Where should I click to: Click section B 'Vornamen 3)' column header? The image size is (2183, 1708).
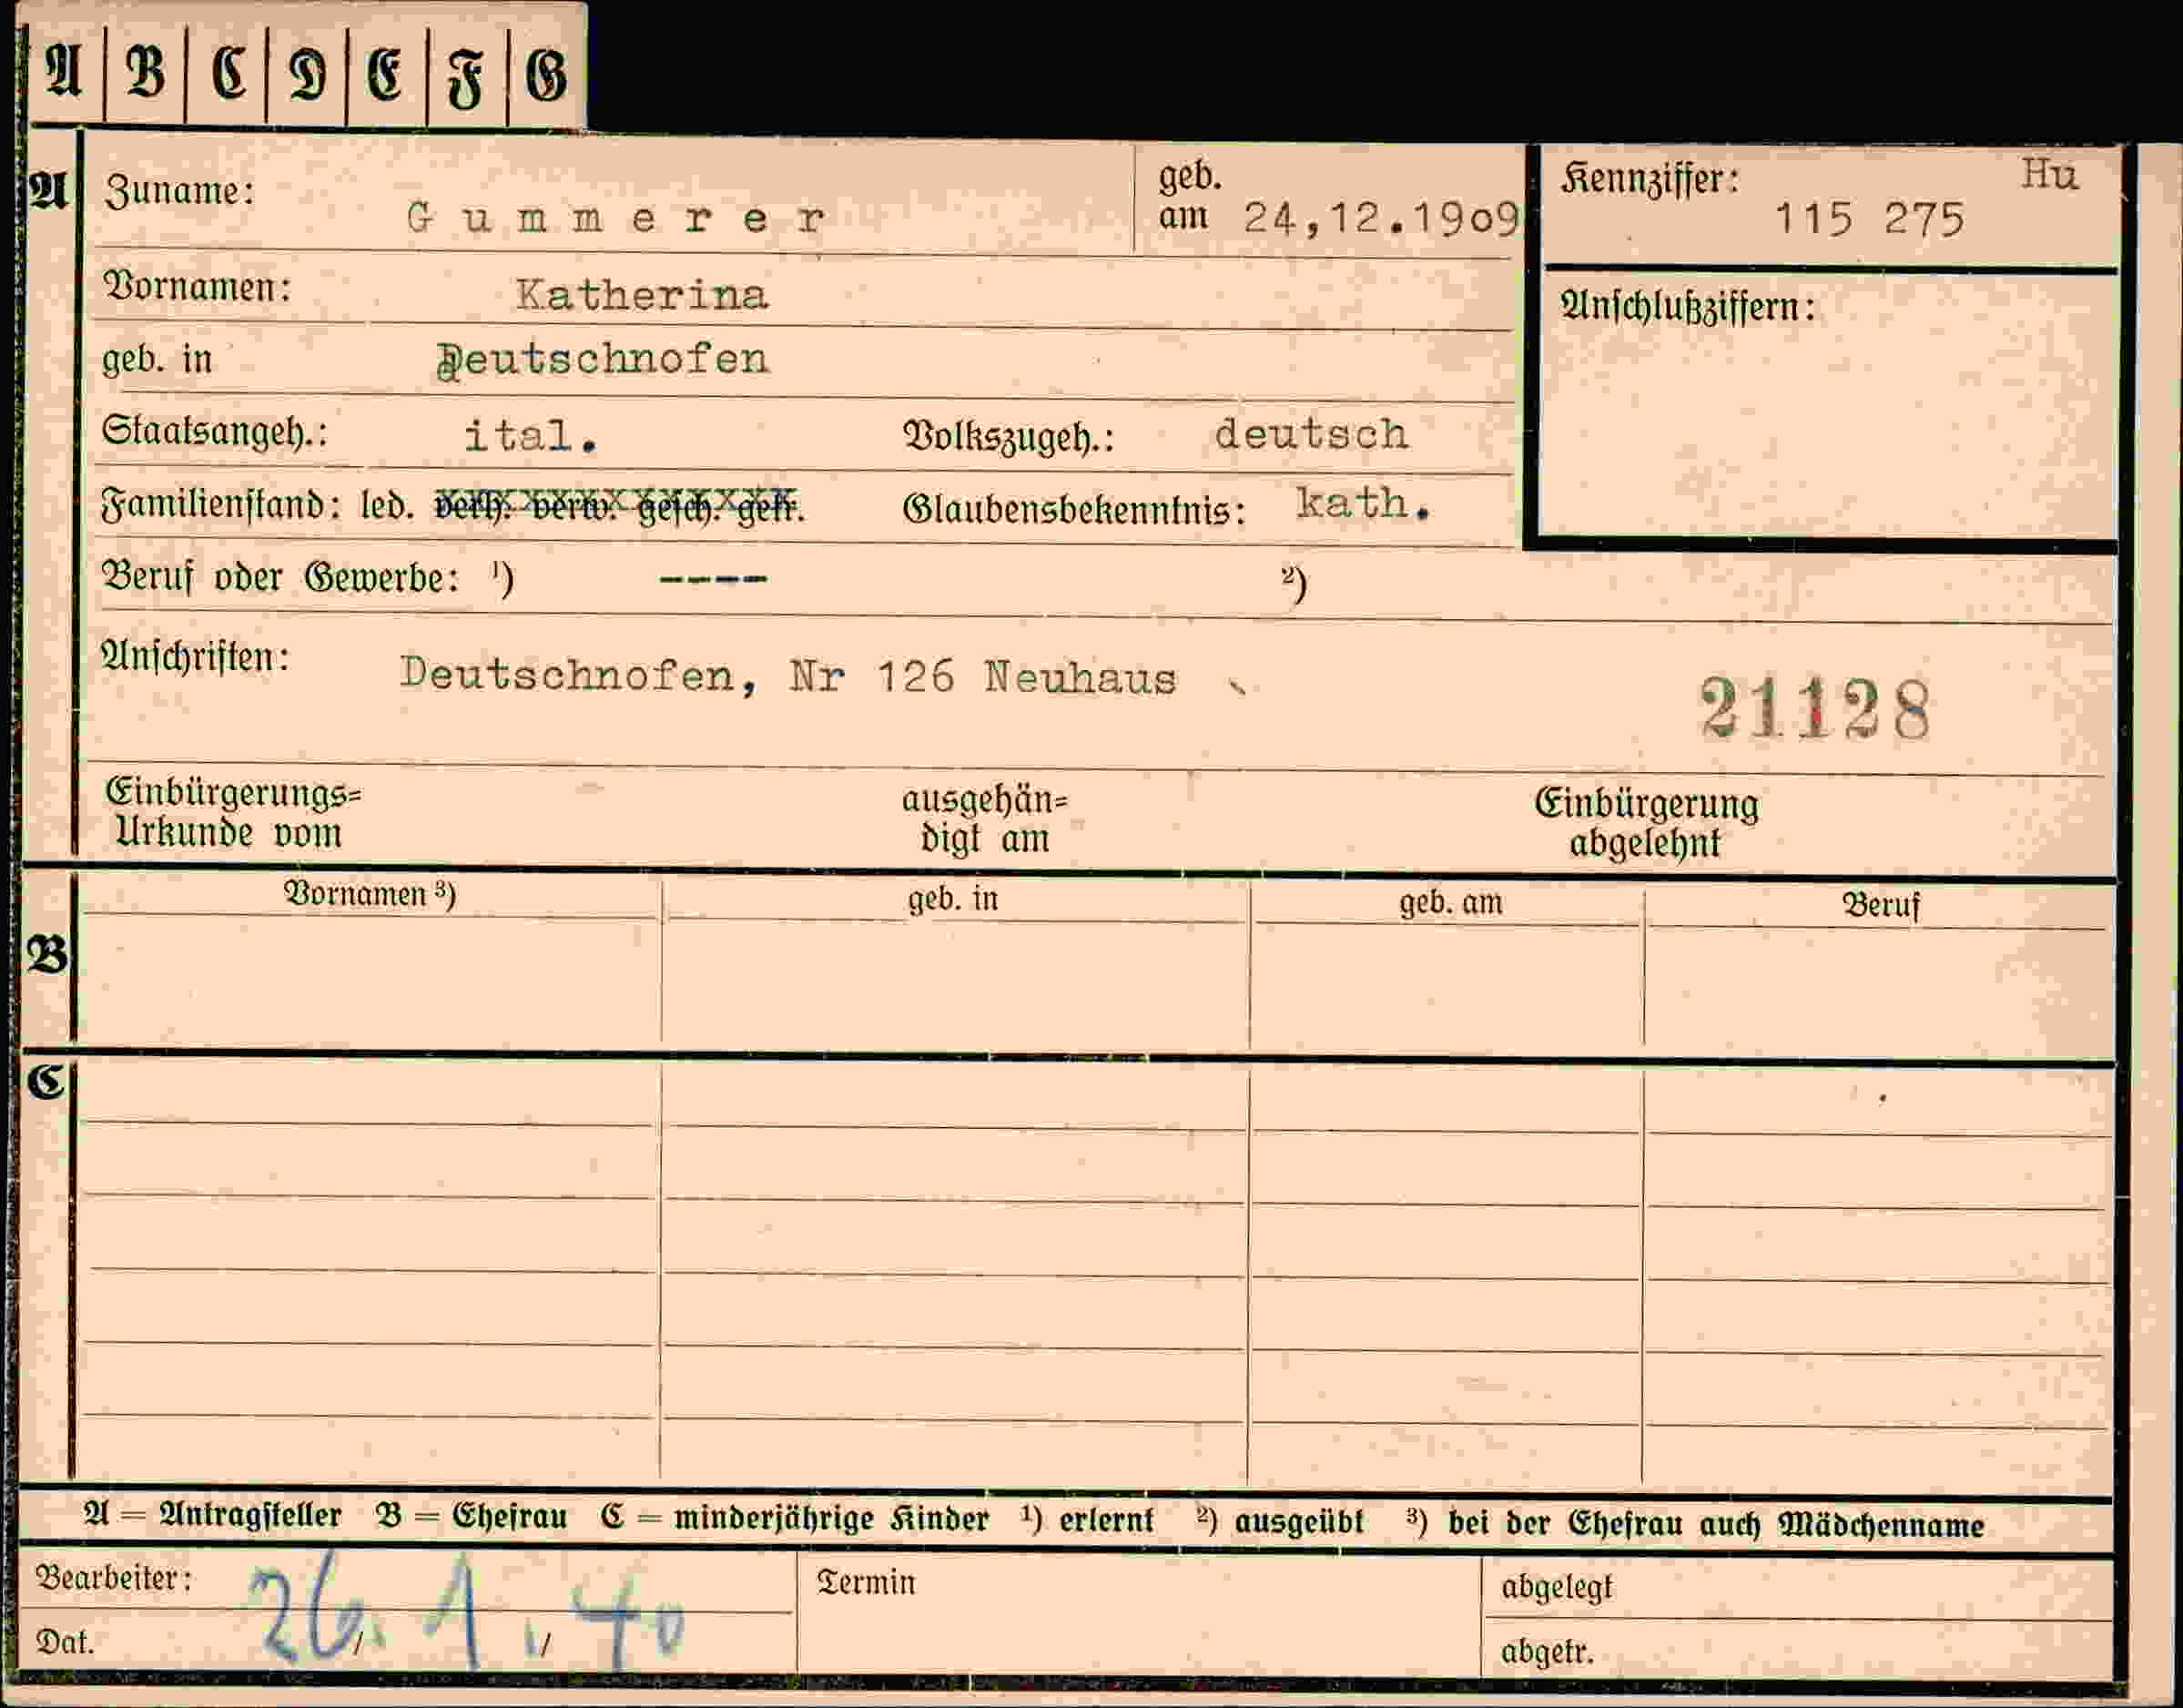click(370, 893)
